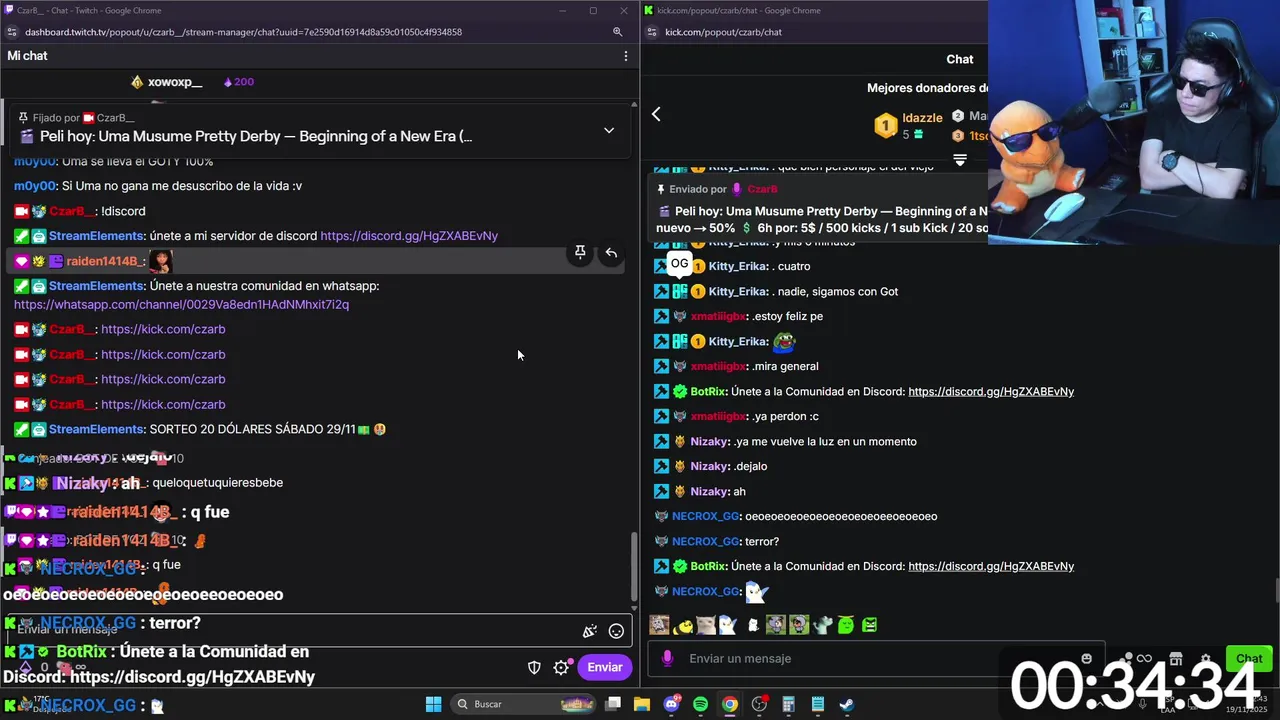This screenshot has width=1280, height=720.
Task: Open the discord.gg link from StreamElements
Action: [x=409, y=236]
